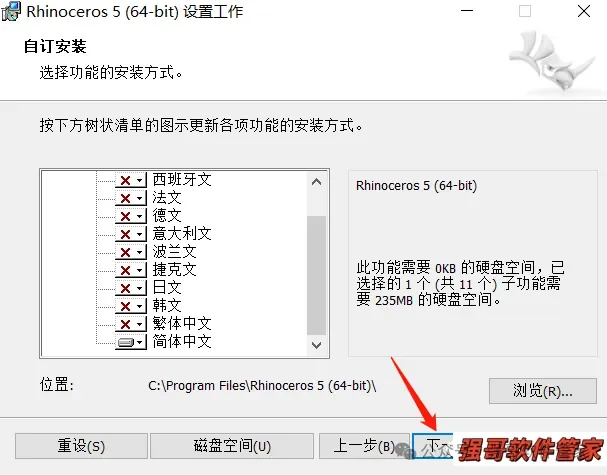The image size is (607, 475).
Task: Open hard-drive icon dropdown for 简体中文
Action: click(x=131, y=342)
